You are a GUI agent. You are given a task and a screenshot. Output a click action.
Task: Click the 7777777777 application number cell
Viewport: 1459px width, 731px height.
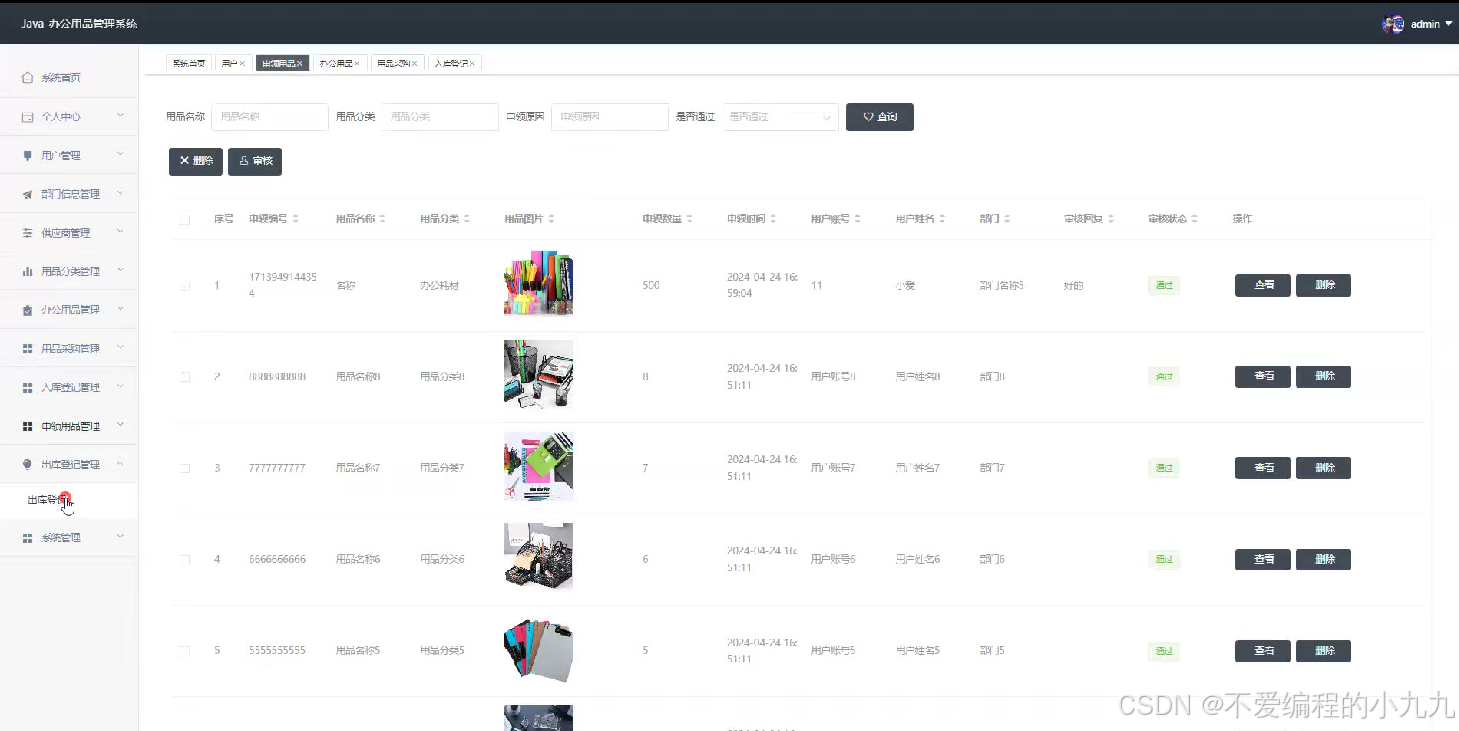coord(278,468)
